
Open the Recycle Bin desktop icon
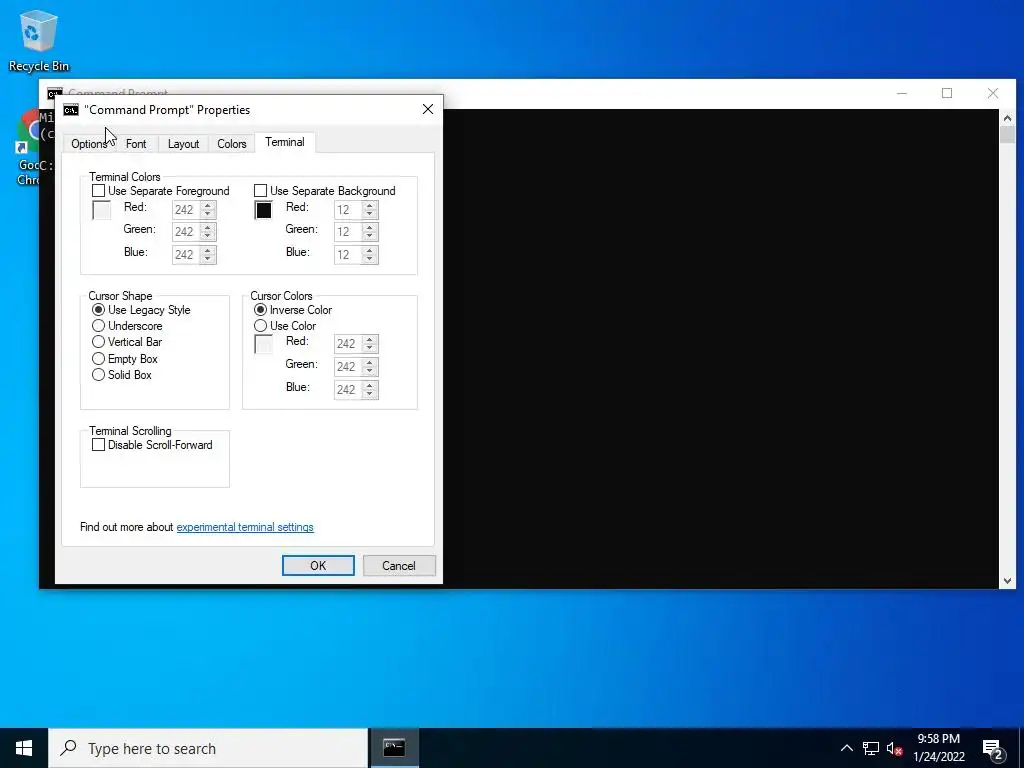coord(39,40)
